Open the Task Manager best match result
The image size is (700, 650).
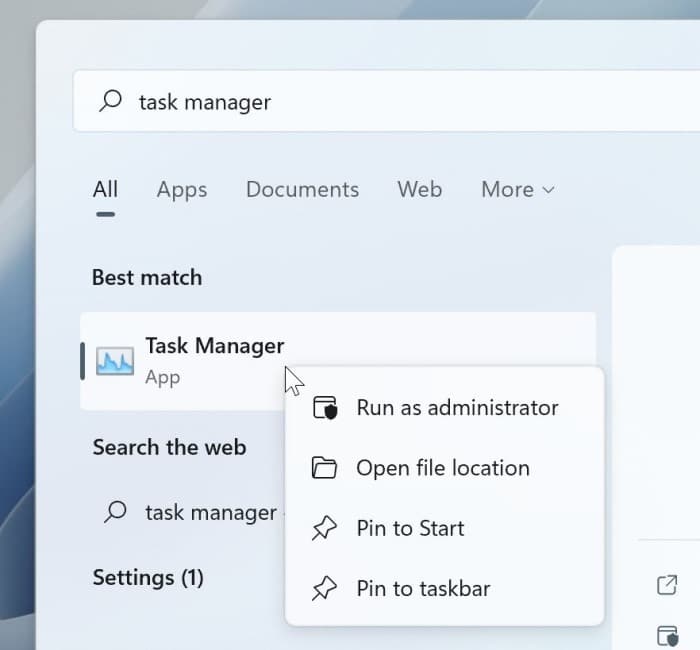click(338, 361)
